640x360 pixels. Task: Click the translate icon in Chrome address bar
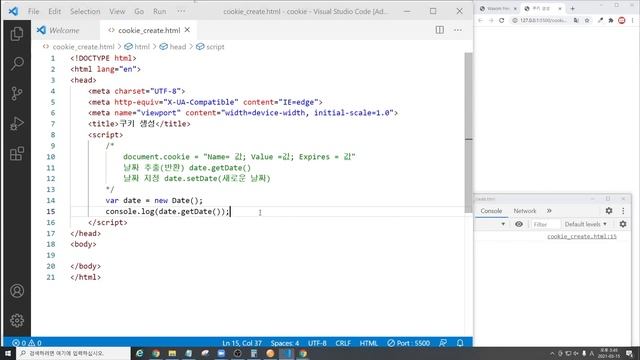pyautogui.click(x=576, y=20)
